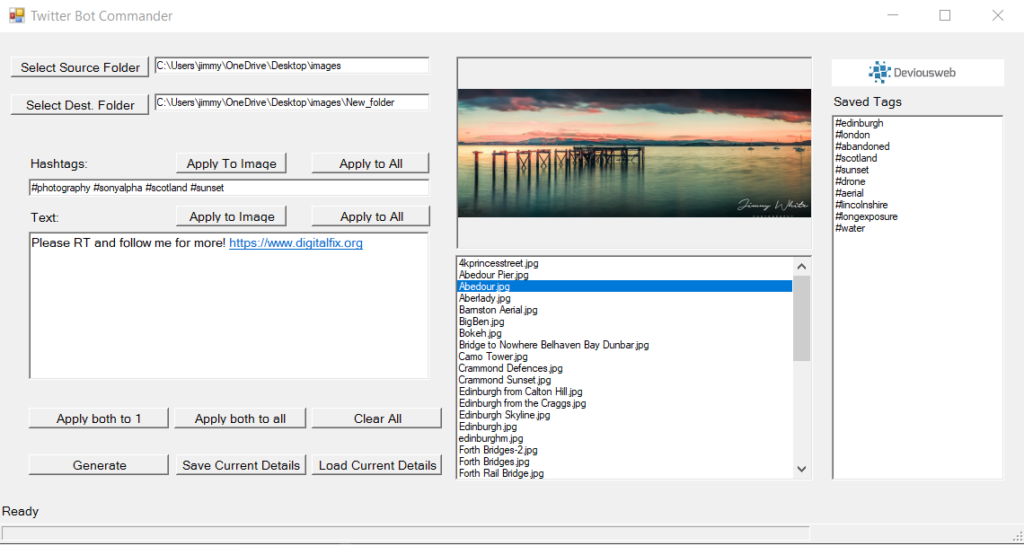Load Current Details

coord(377,465)
